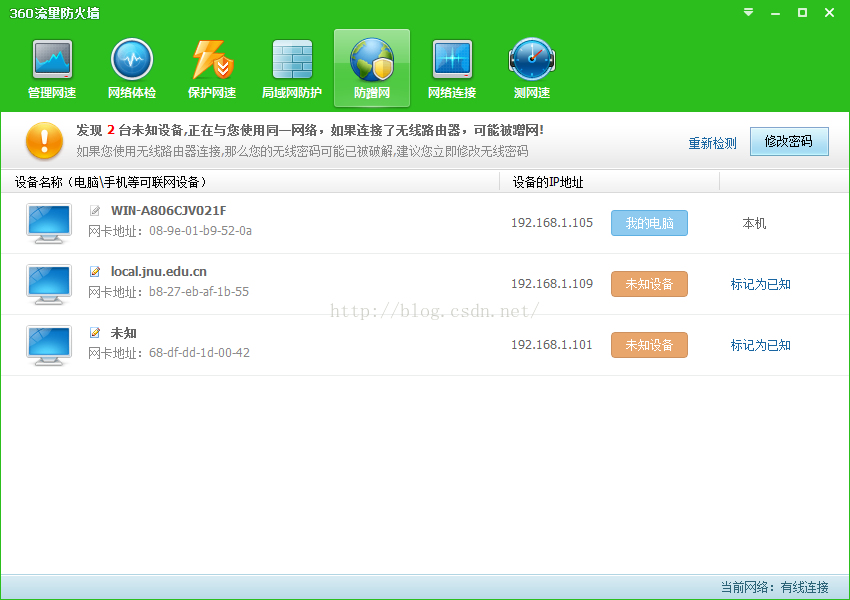
Task: Click 未知设备 badge for 192.168.1.109
Action: 649,284
